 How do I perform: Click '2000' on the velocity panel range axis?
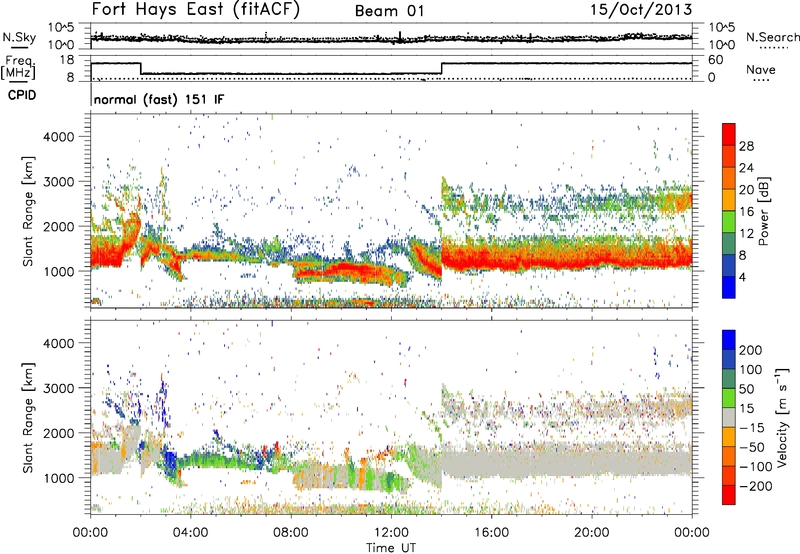point(58,433)
